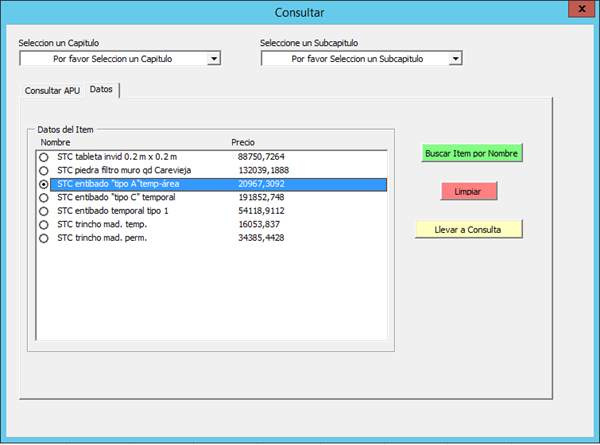
Task: Pick STC entibado 'tipo C' temporal radio
Action: [43, 198]
